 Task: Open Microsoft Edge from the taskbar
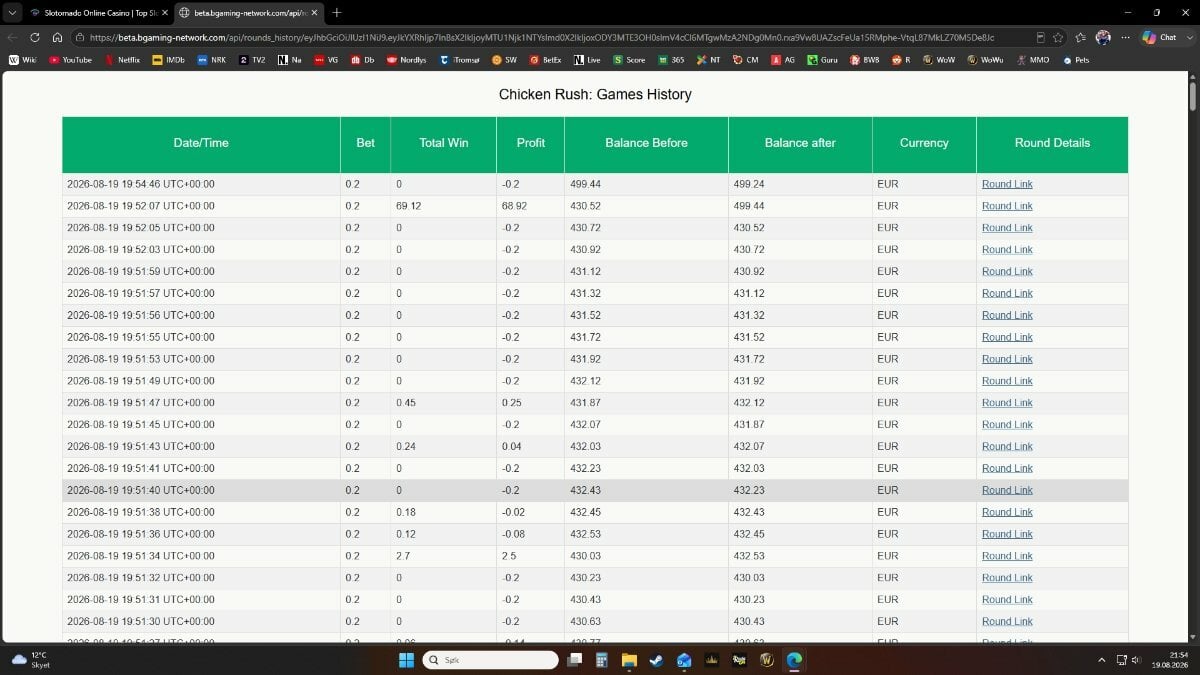(794, 660)
